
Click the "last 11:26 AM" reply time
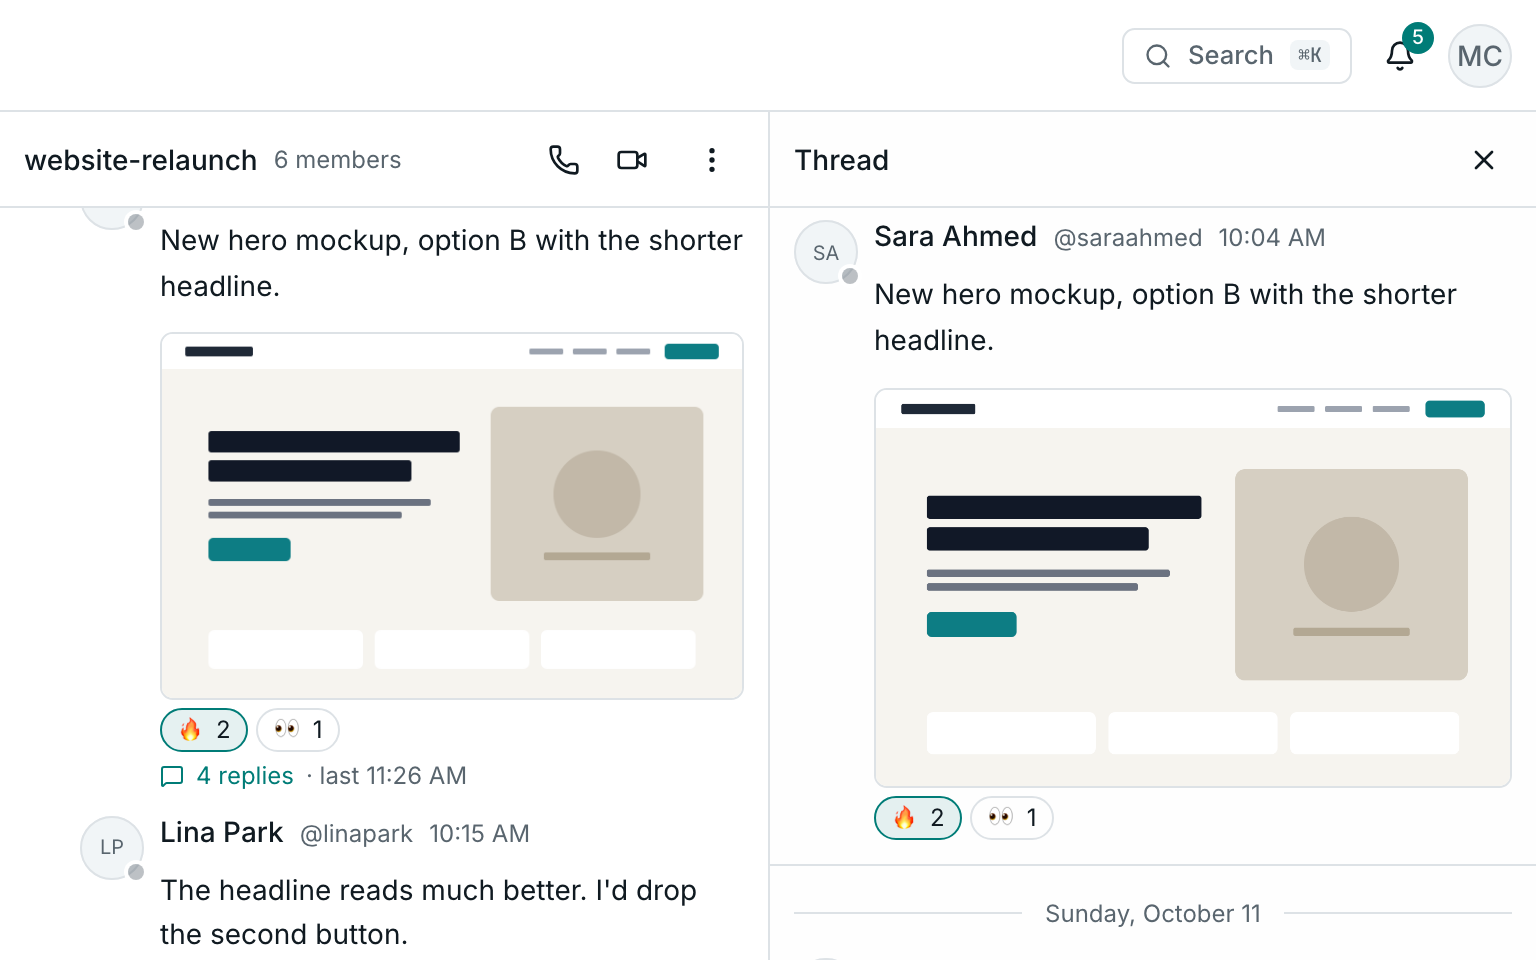pos(393,776)
